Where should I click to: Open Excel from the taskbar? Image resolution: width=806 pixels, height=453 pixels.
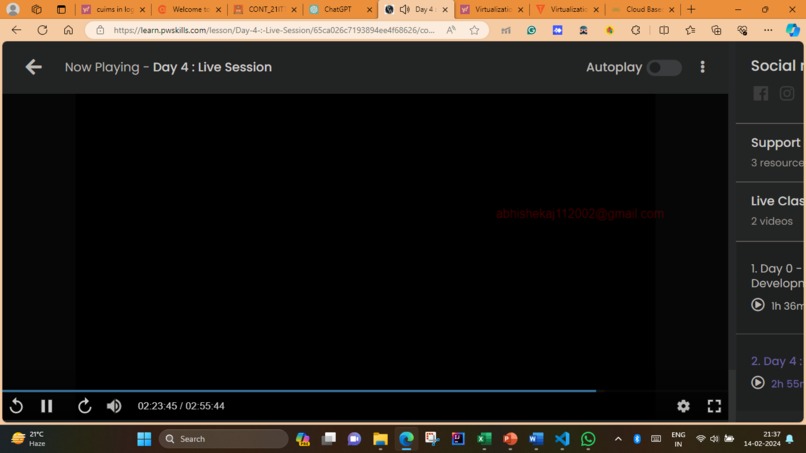[x=484, y=439]
